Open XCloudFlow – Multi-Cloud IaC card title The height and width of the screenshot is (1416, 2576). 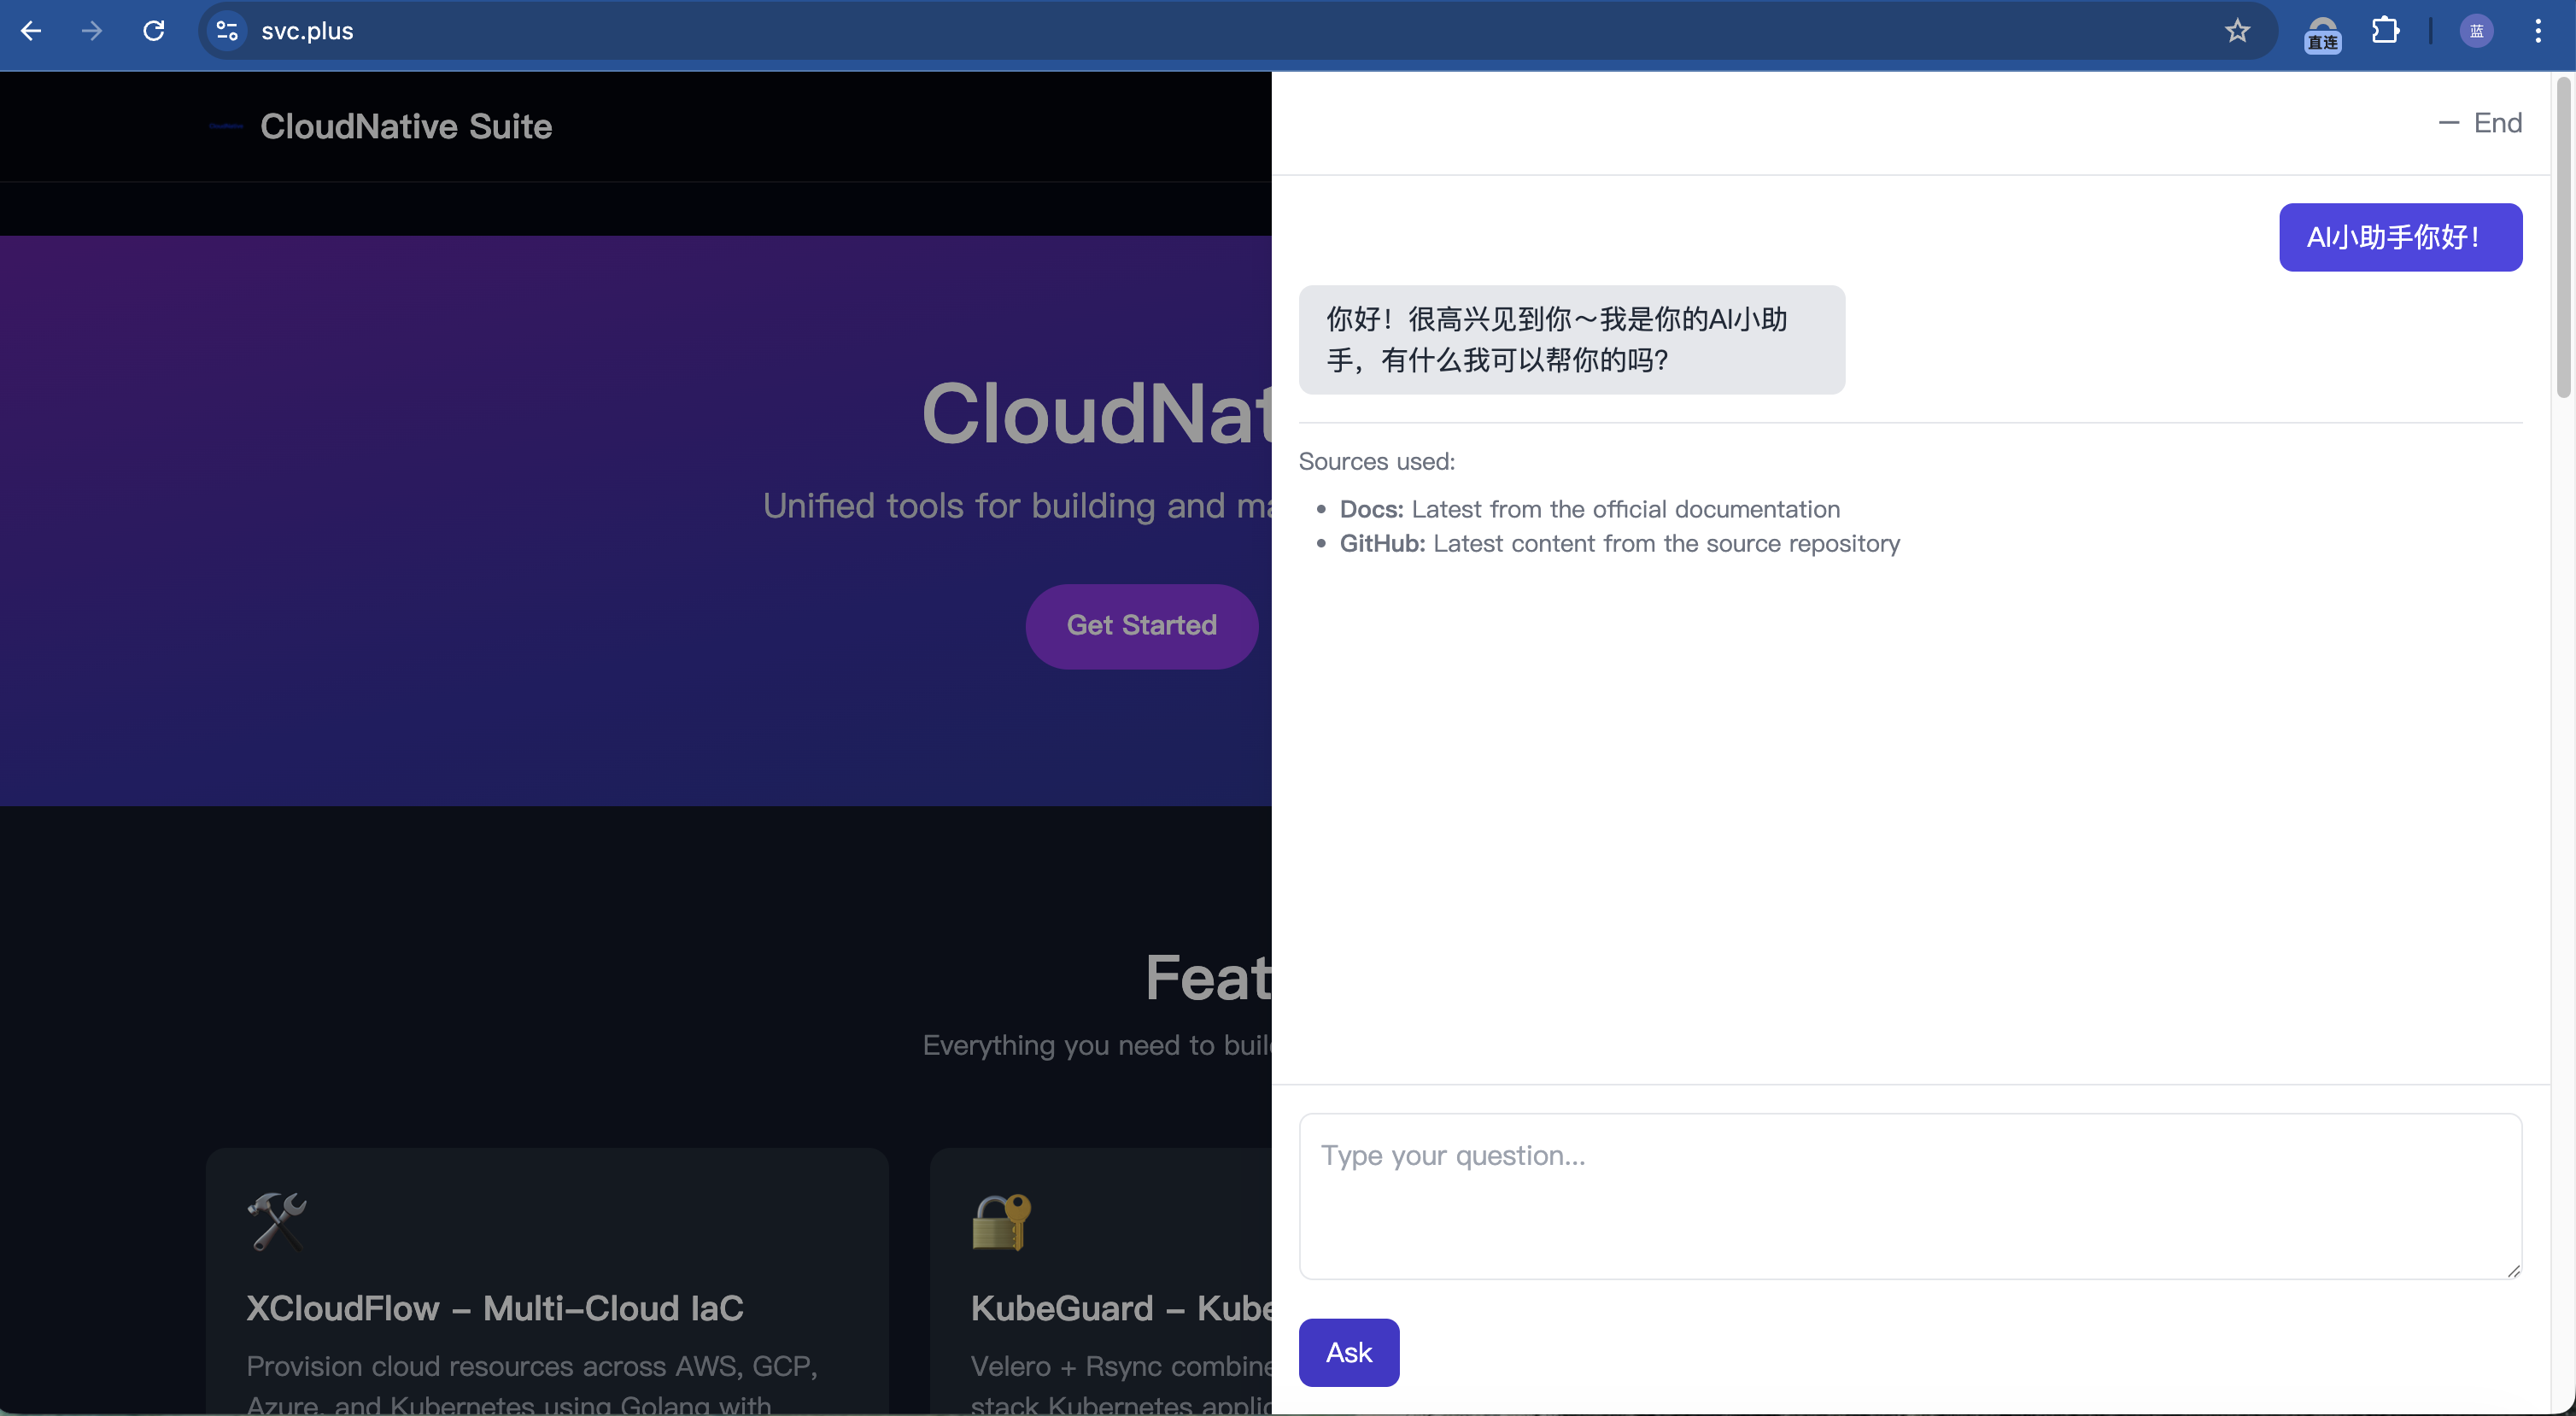[495, 1308]
